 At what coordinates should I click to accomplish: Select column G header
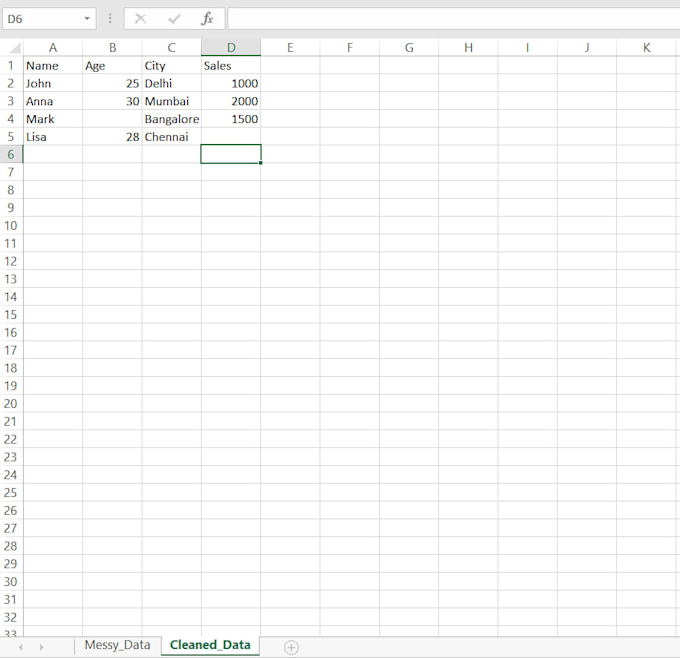[409, 47]
